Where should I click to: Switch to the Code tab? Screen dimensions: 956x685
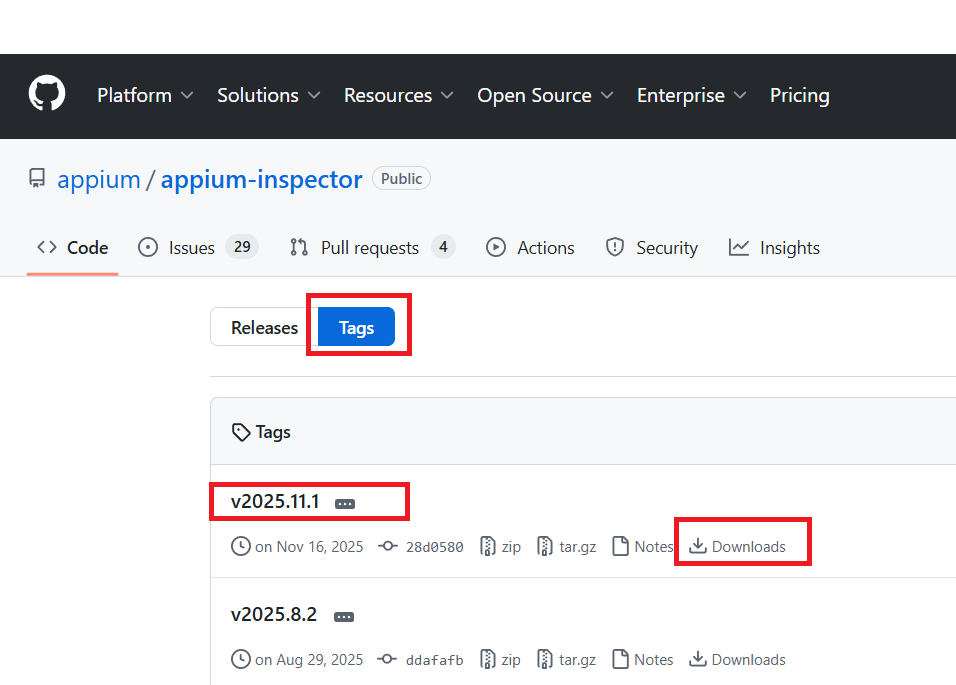click(73, 248)
